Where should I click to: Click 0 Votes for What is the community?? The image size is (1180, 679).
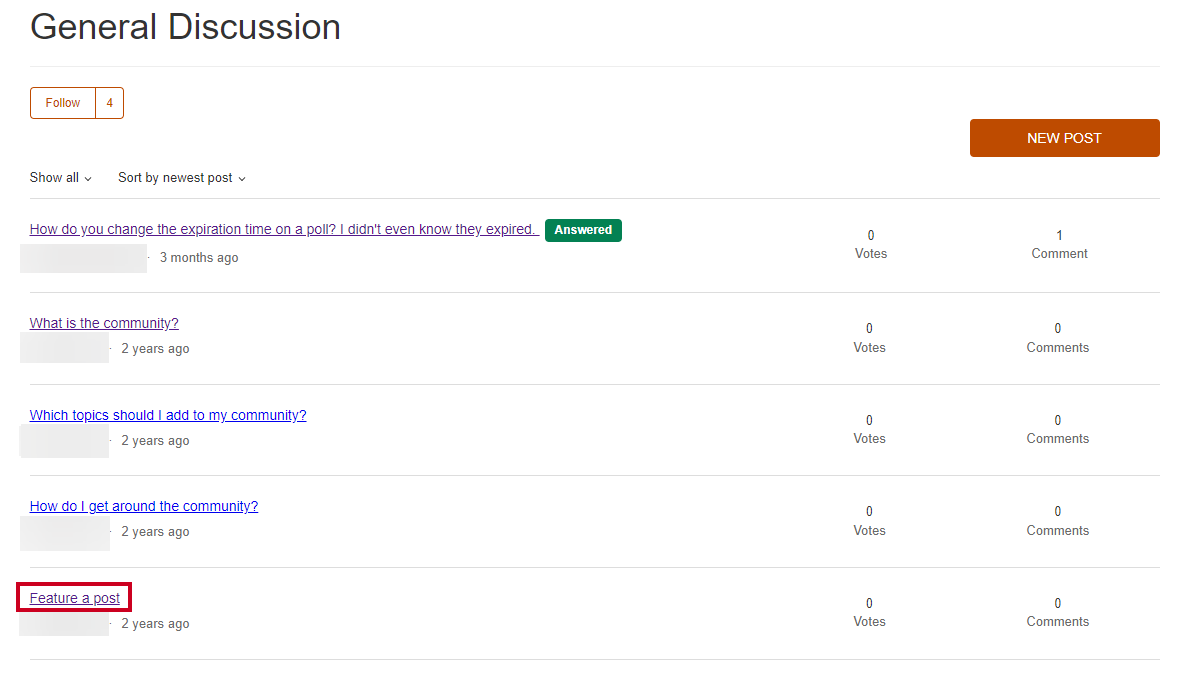click(x=869, y=338)
